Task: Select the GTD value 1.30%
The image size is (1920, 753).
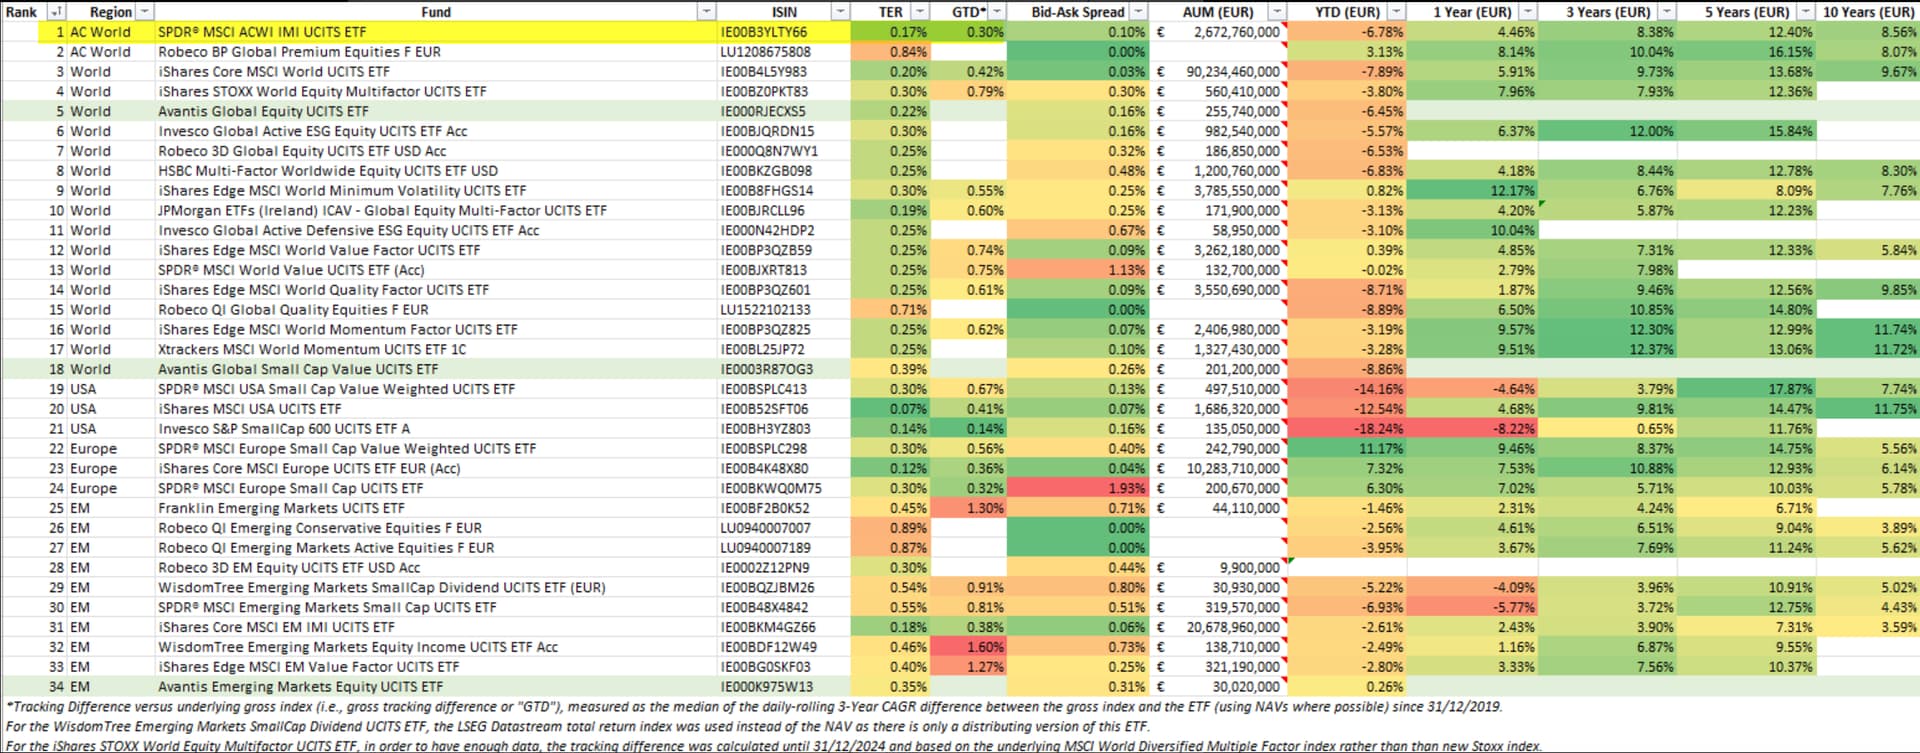Action: [968, 508]
